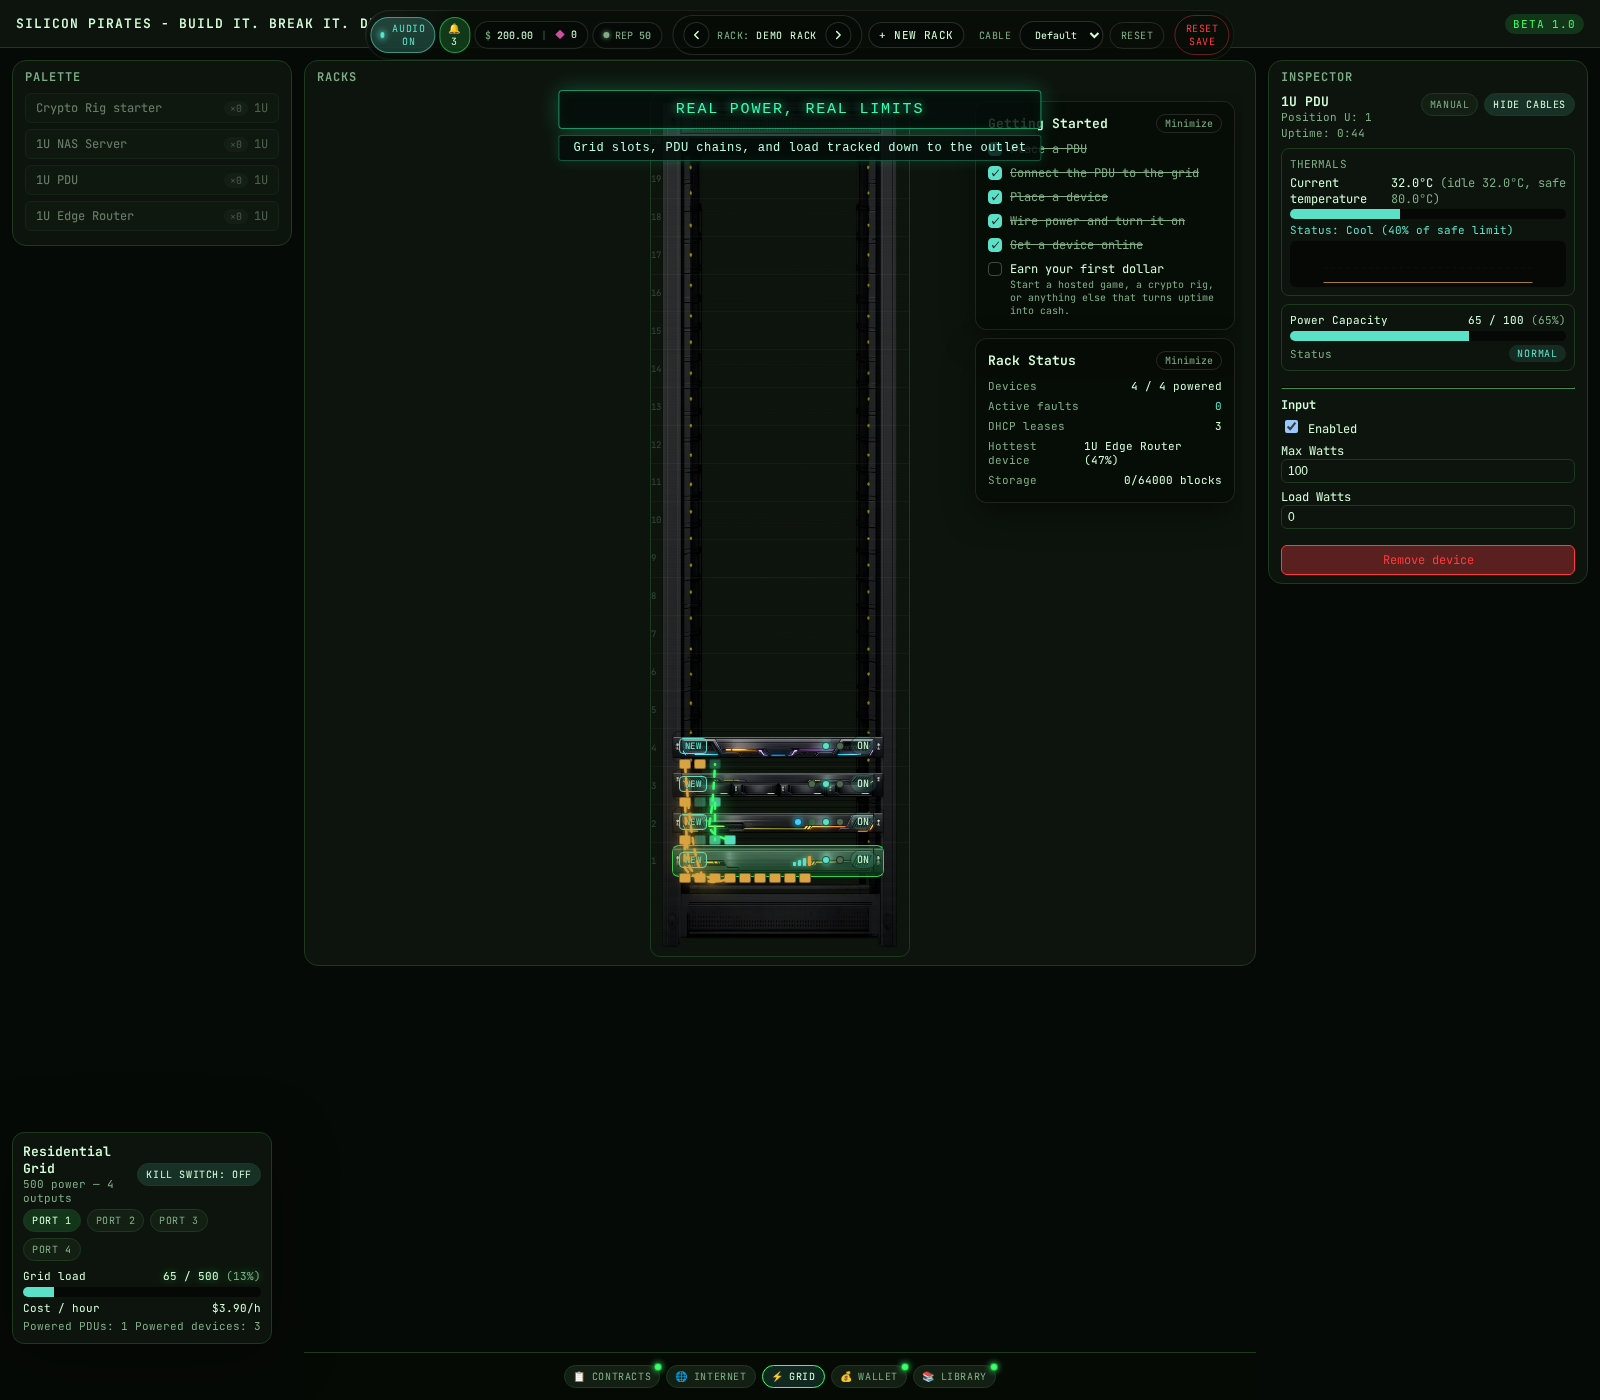Open the Wallet tab
1600x1400 pixels.
tap(869, 1377)
